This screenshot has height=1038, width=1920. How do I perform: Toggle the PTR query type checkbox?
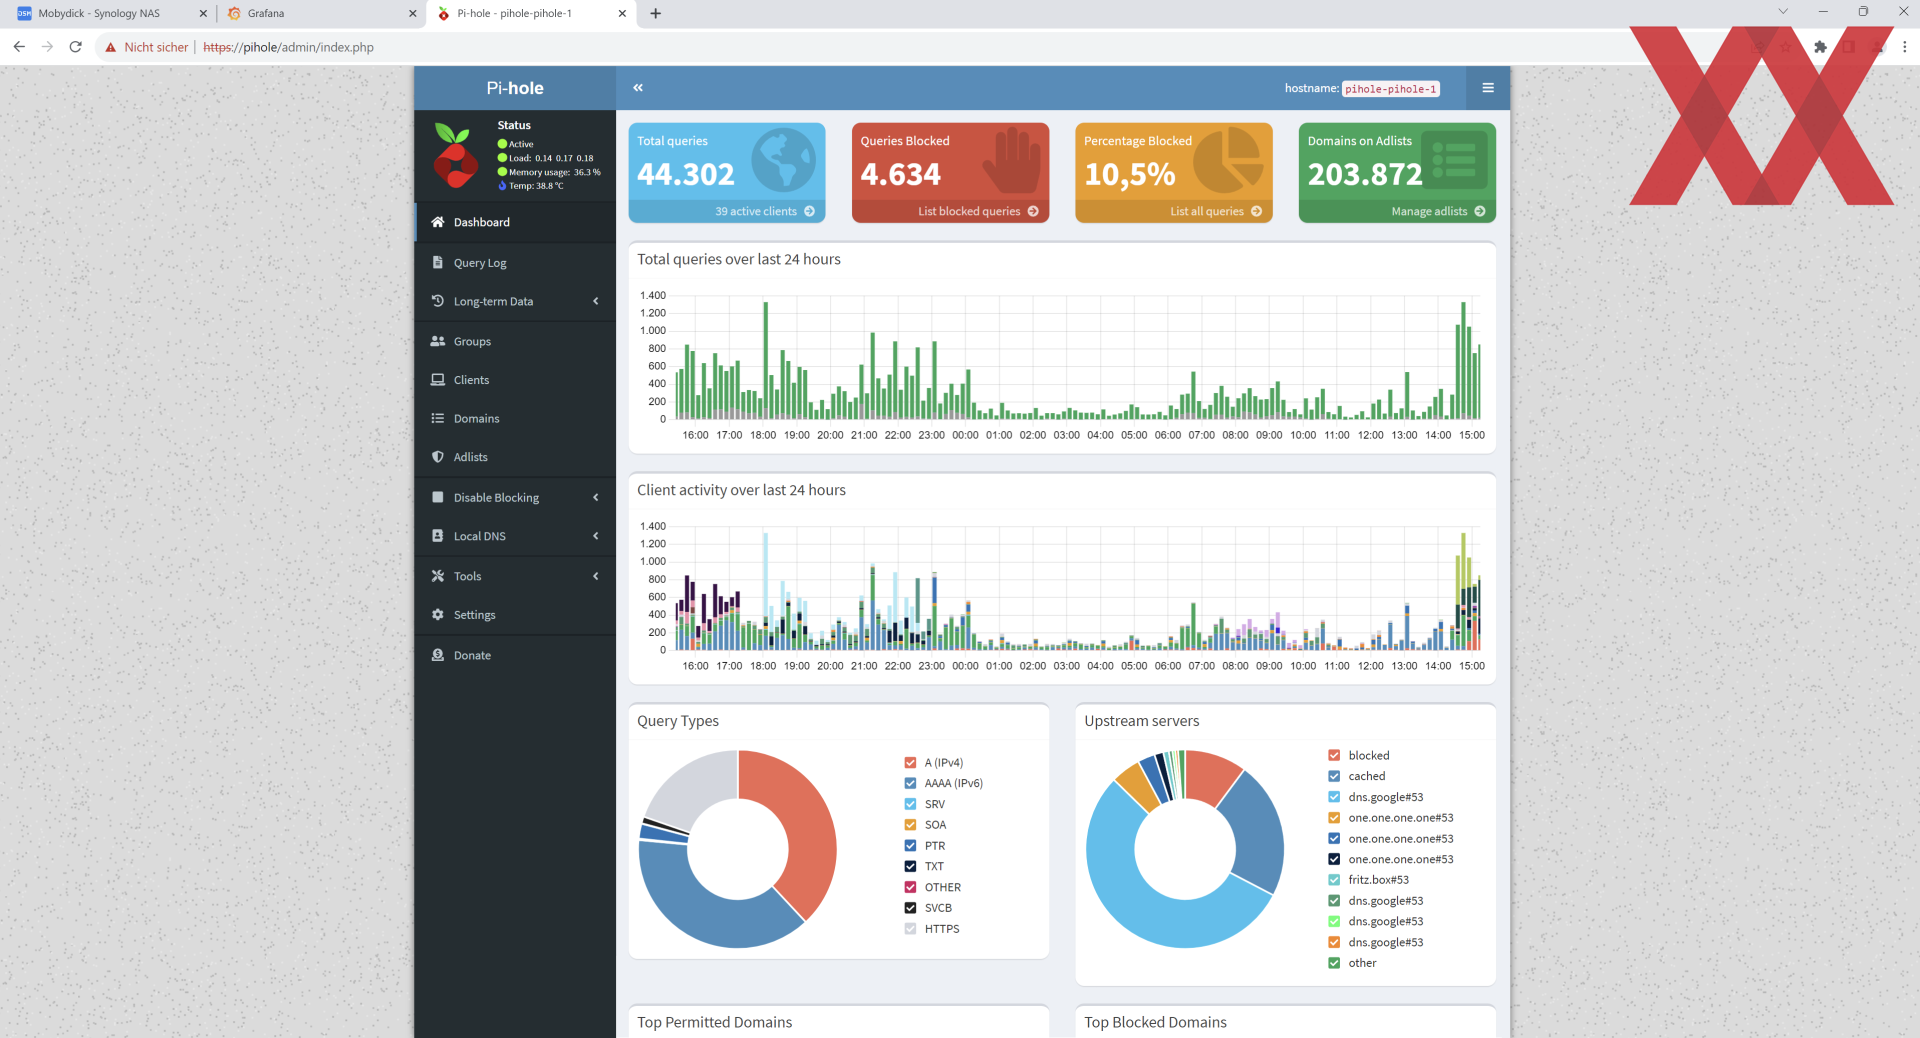pos(910,845)
